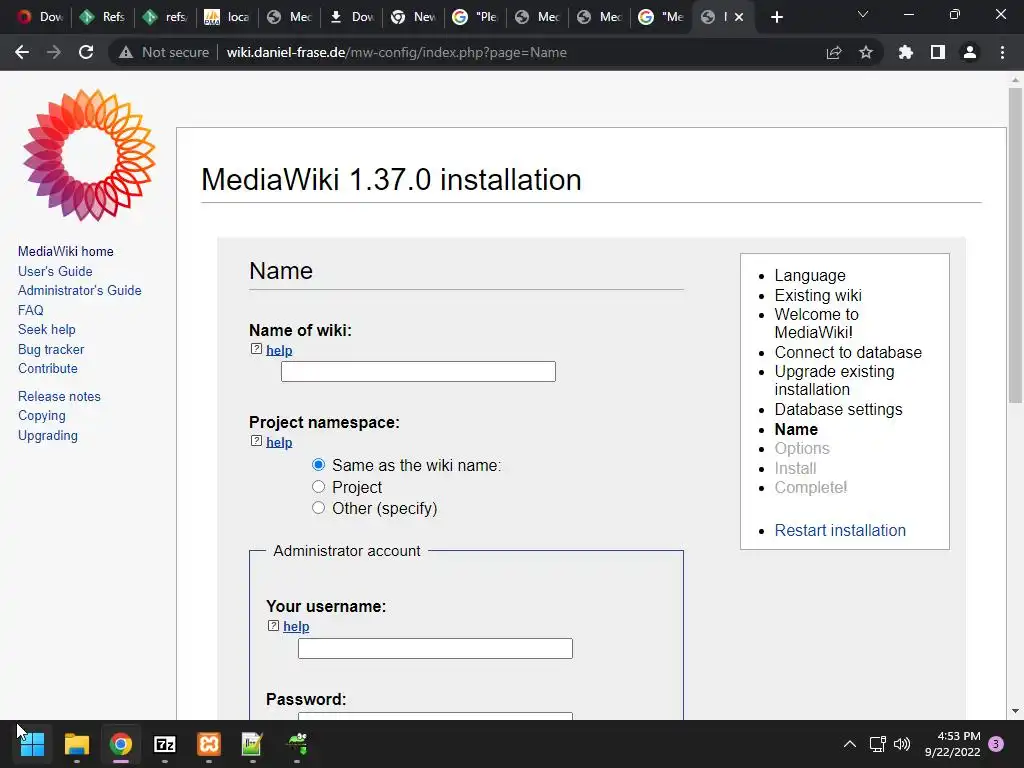The image size is (1024, 768).
Task: Open 'help' link for Name of wiki
Action: click(x=279, y=350)
